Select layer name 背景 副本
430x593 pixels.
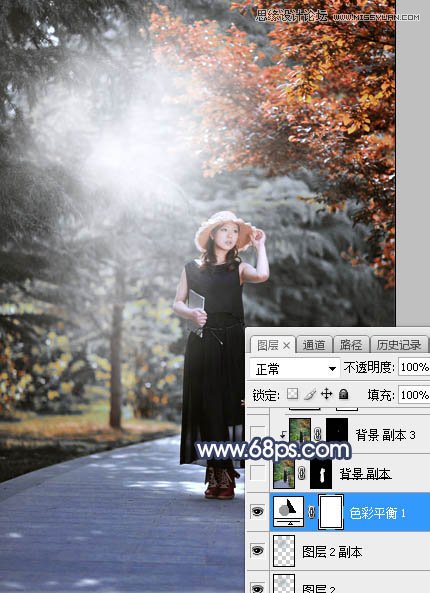365,473
